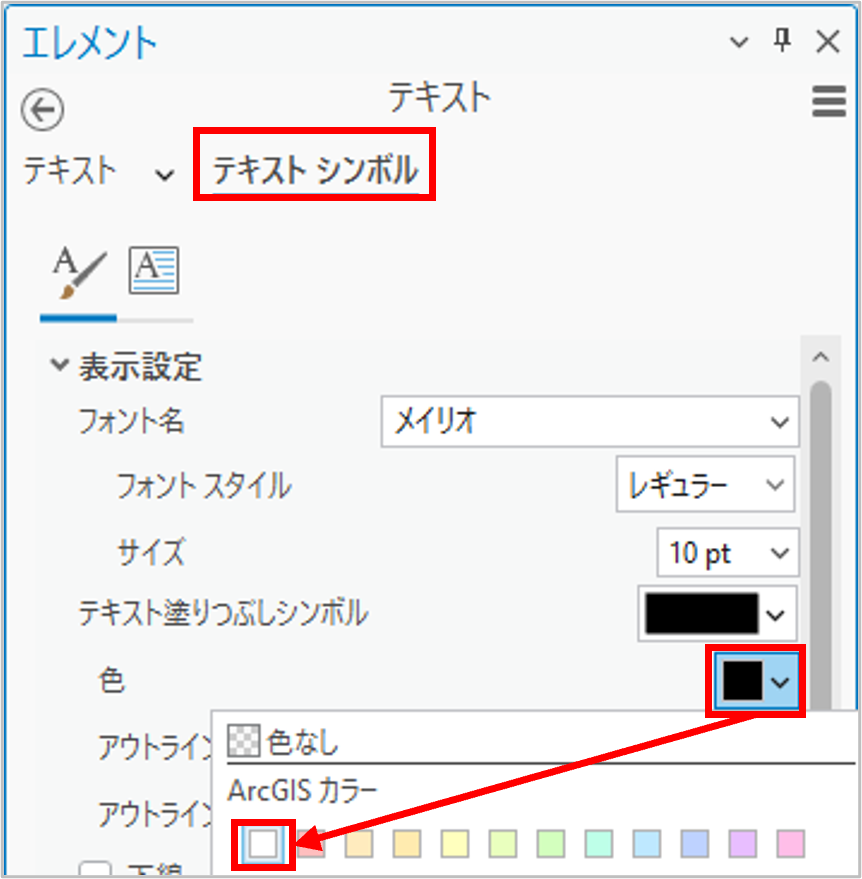Open the フォント名 メイリオ dropdown
The height and width of the screenshot is (879, 862).
pyautogui.click(x=589, y=422)
